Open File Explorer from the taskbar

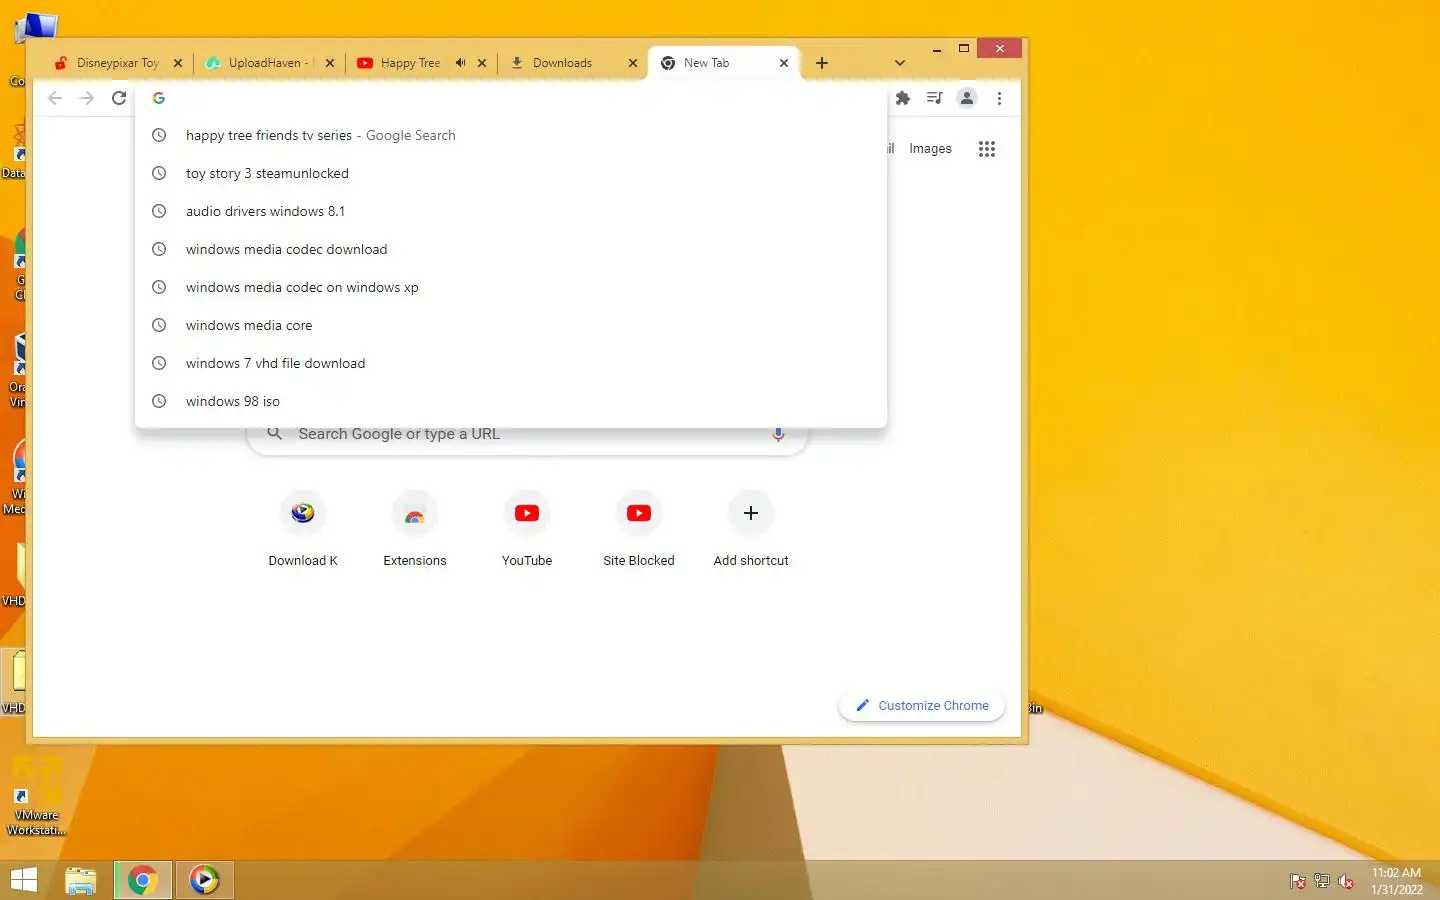(81, 880)
